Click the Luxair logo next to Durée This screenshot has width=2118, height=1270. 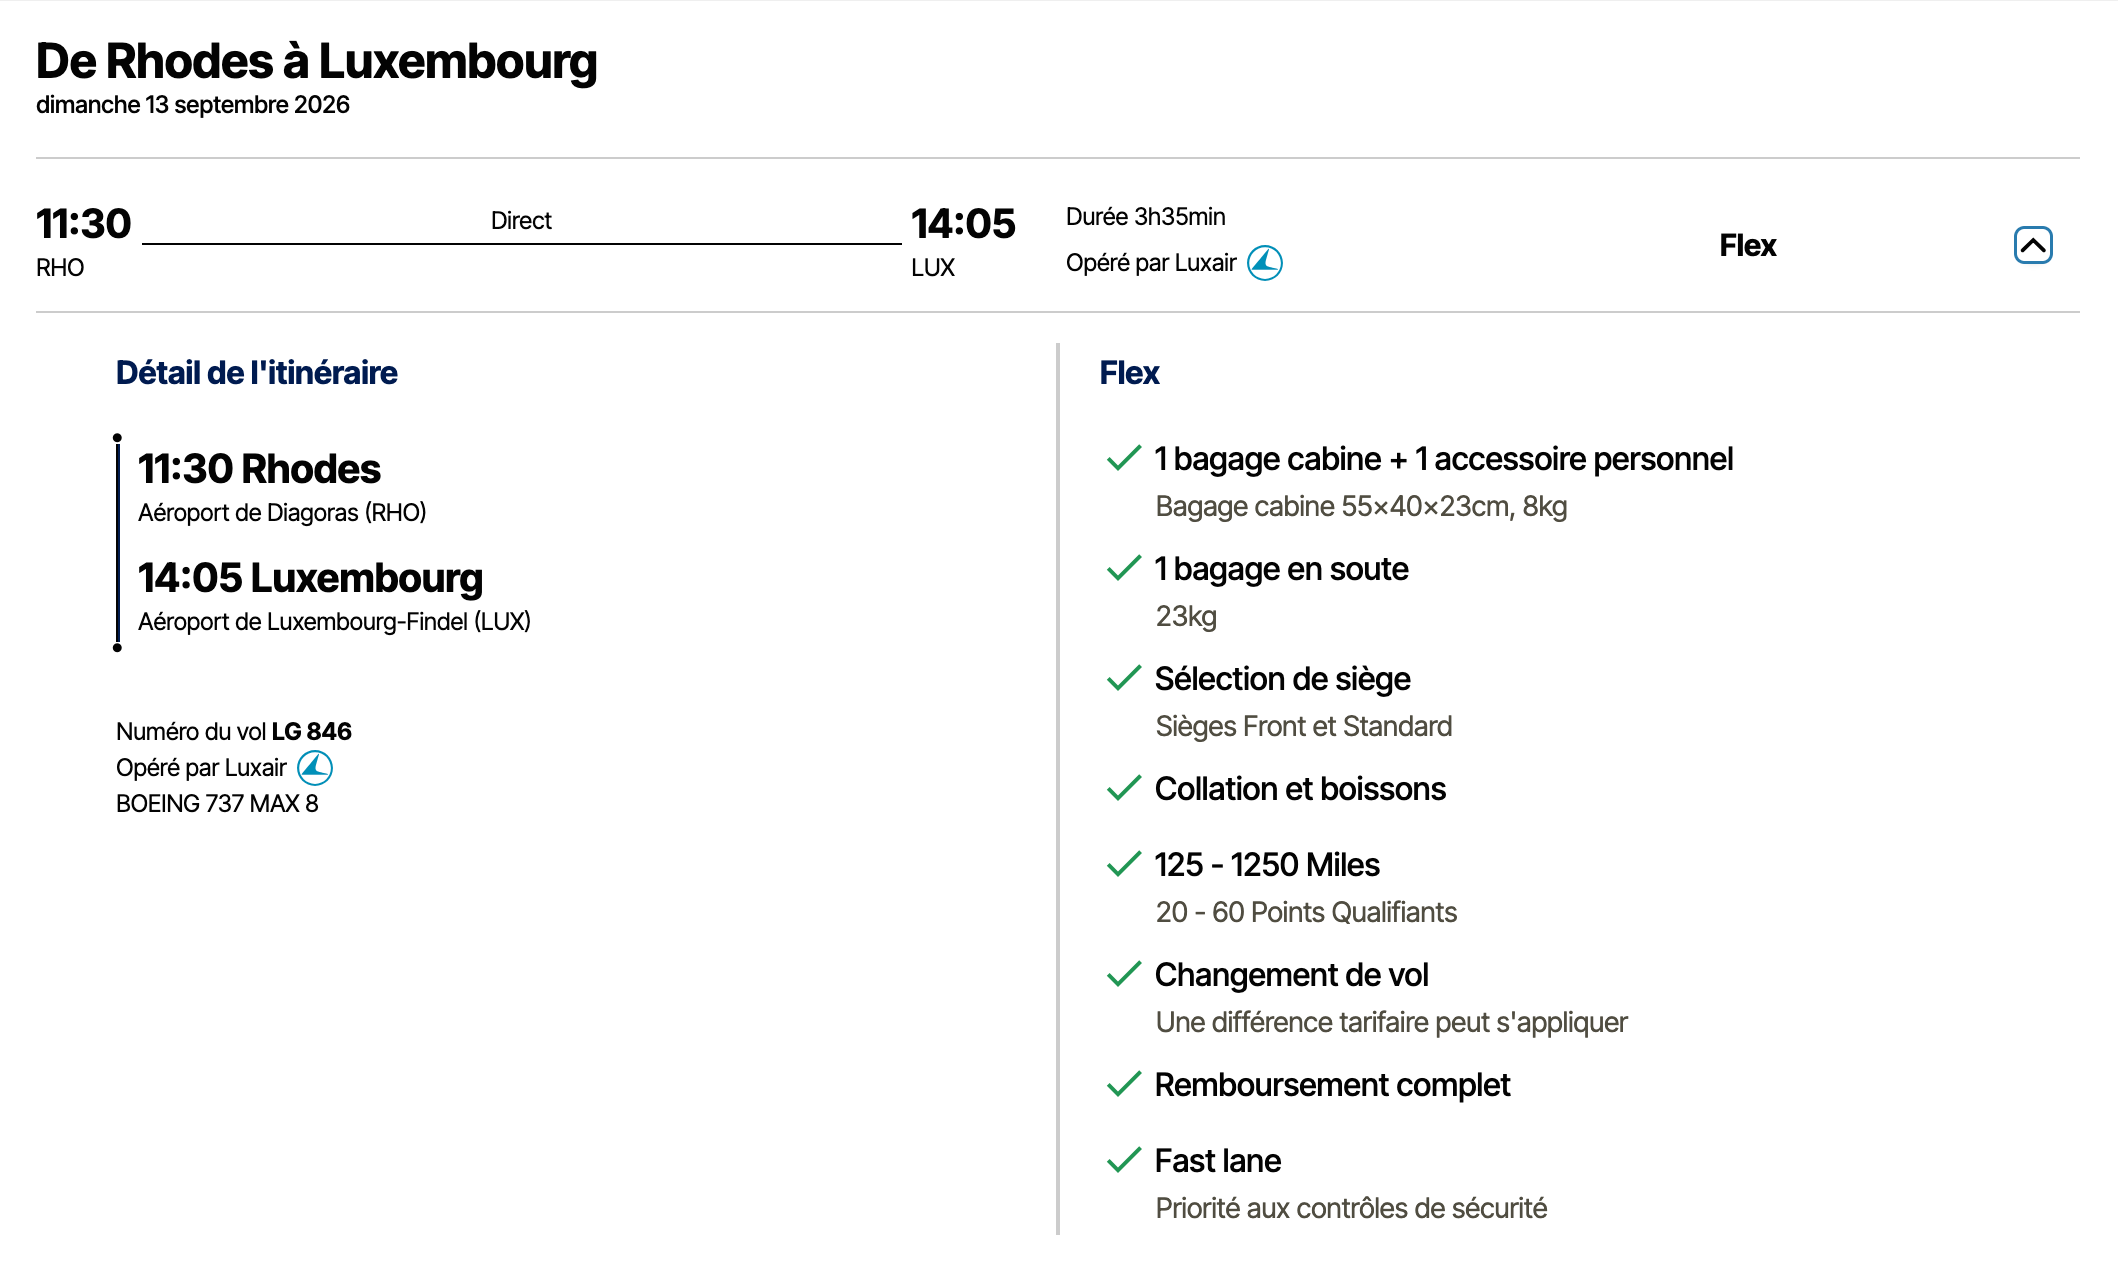[1265, 263]
